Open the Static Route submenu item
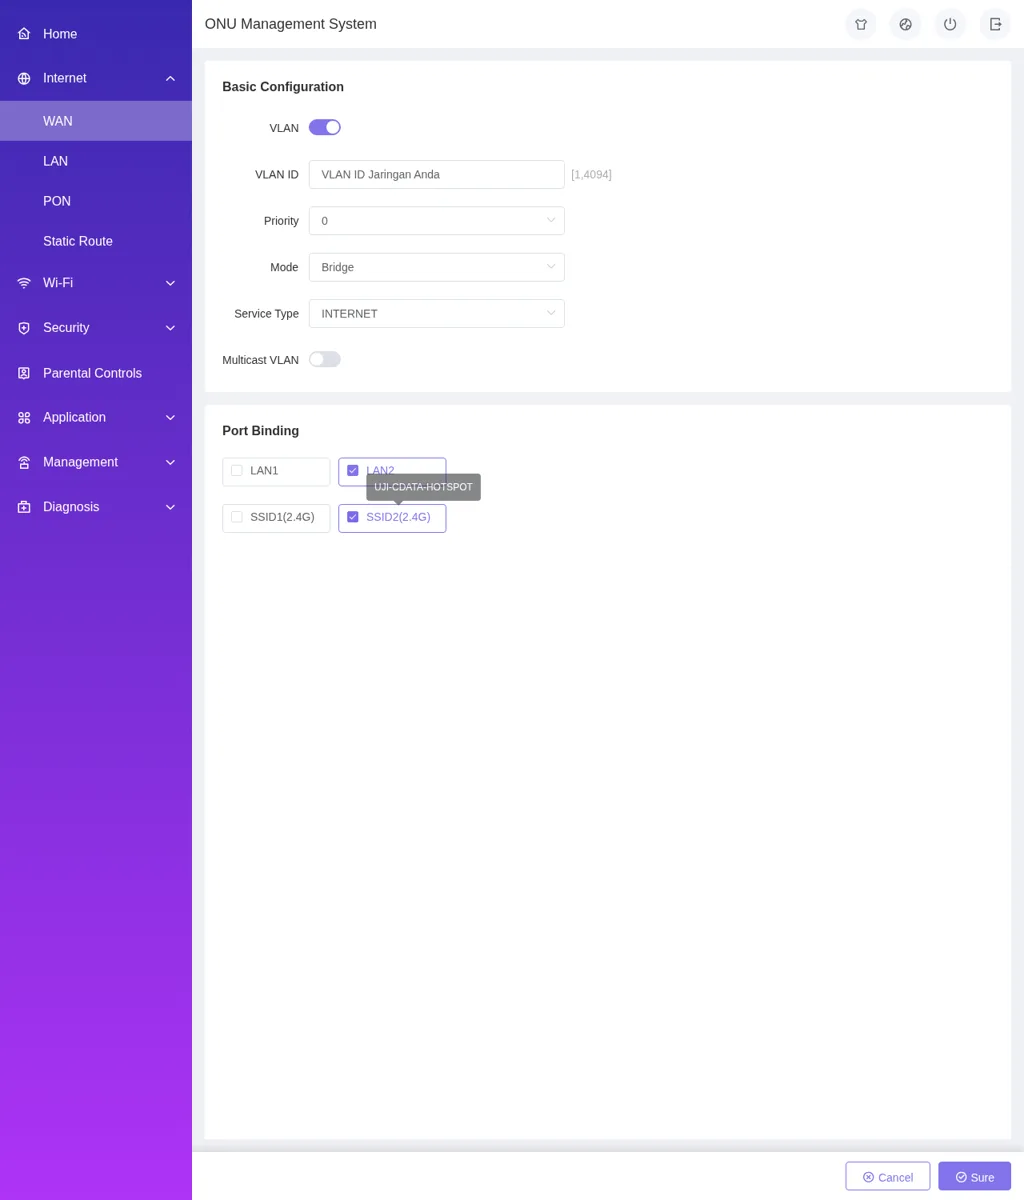This screenshot has height=1200, width=1024. (96, 241)
